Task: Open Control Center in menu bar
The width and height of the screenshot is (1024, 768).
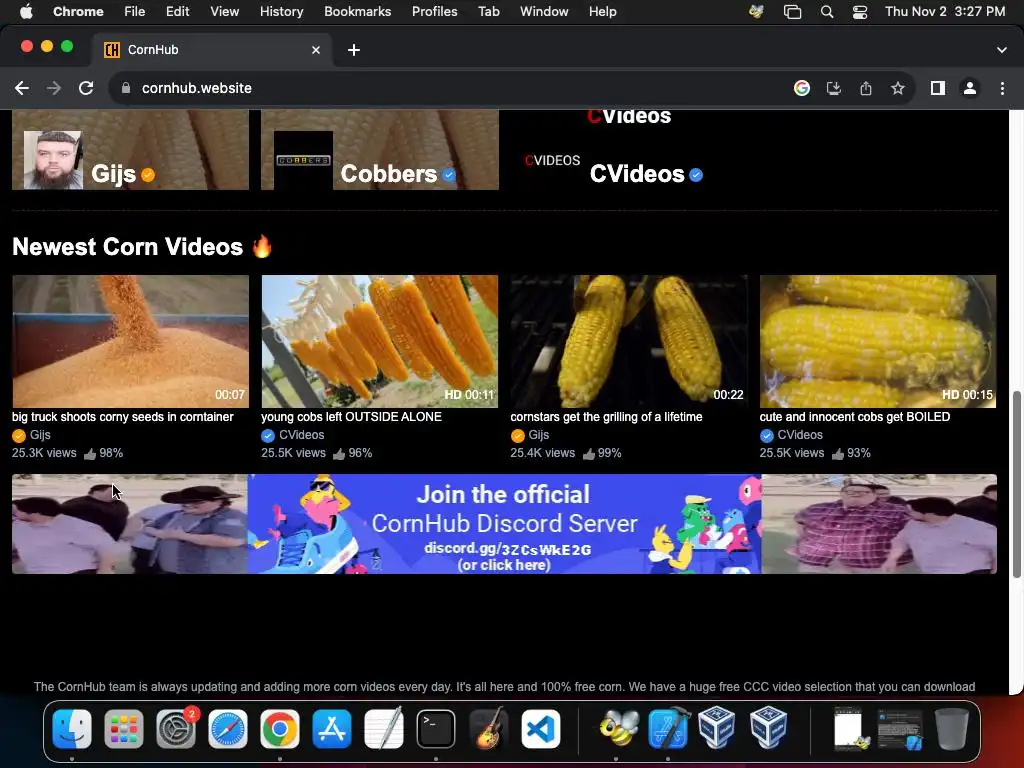Action: coord(860,12)
